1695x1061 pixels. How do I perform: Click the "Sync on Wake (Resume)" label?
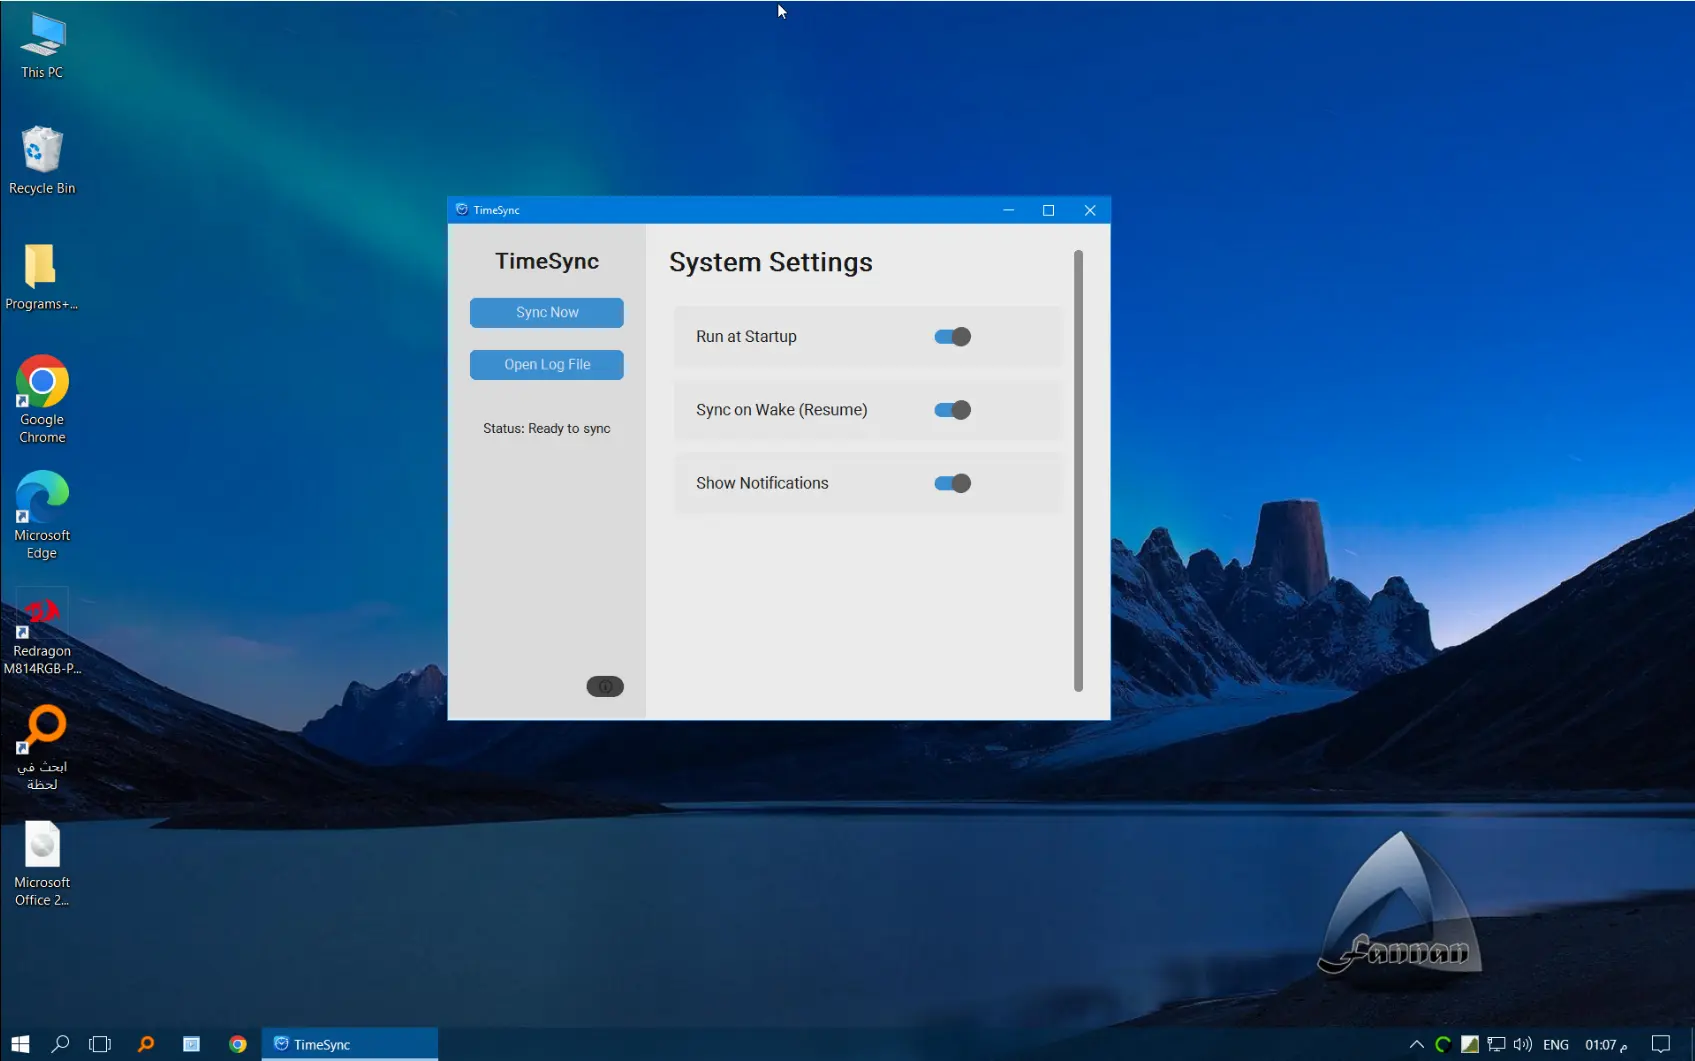click(x=781, y=410)
